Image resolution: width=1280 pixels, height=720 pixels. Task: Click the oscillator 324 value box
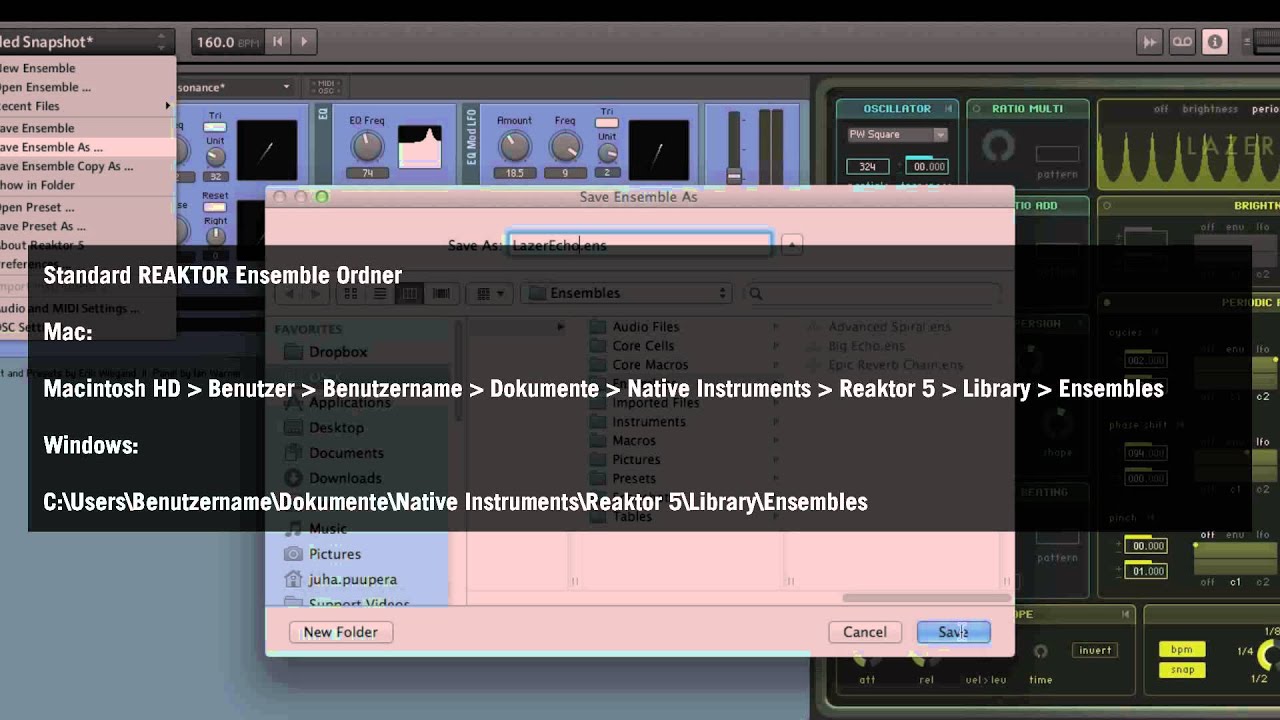click(867, 166)
